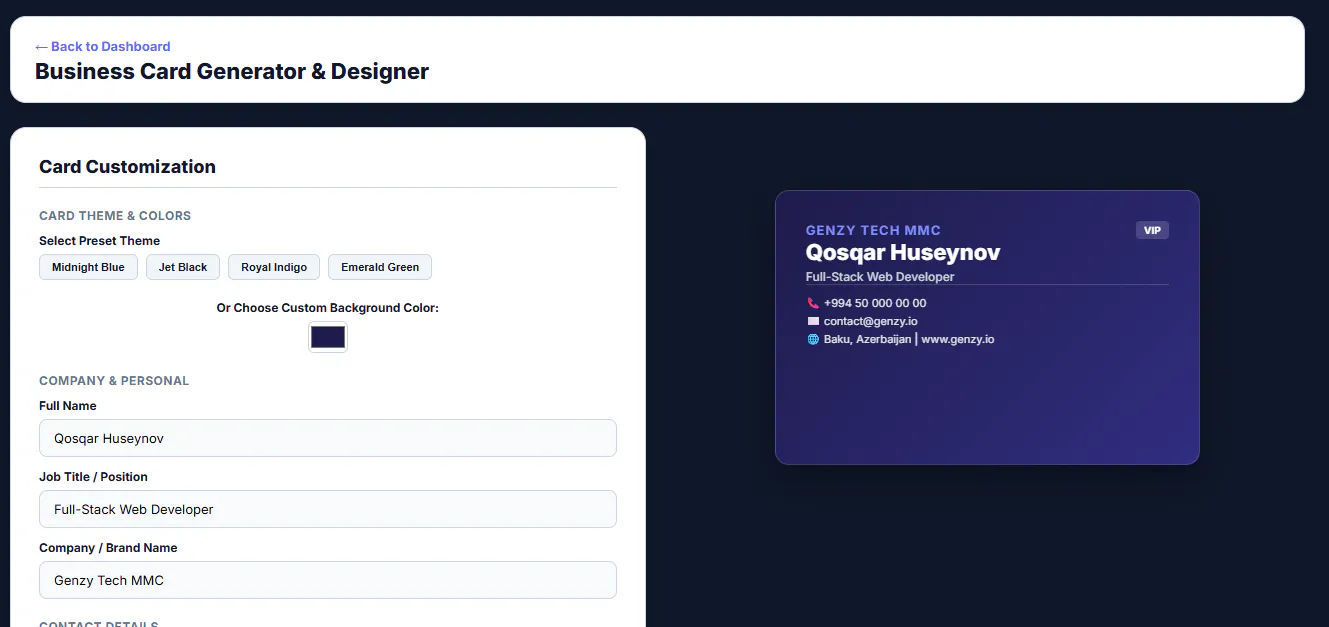Click the name Qosqar Huseynov on the card
Screen dimensions: 1329x627
pyautogui.click(x=903, y=253)
